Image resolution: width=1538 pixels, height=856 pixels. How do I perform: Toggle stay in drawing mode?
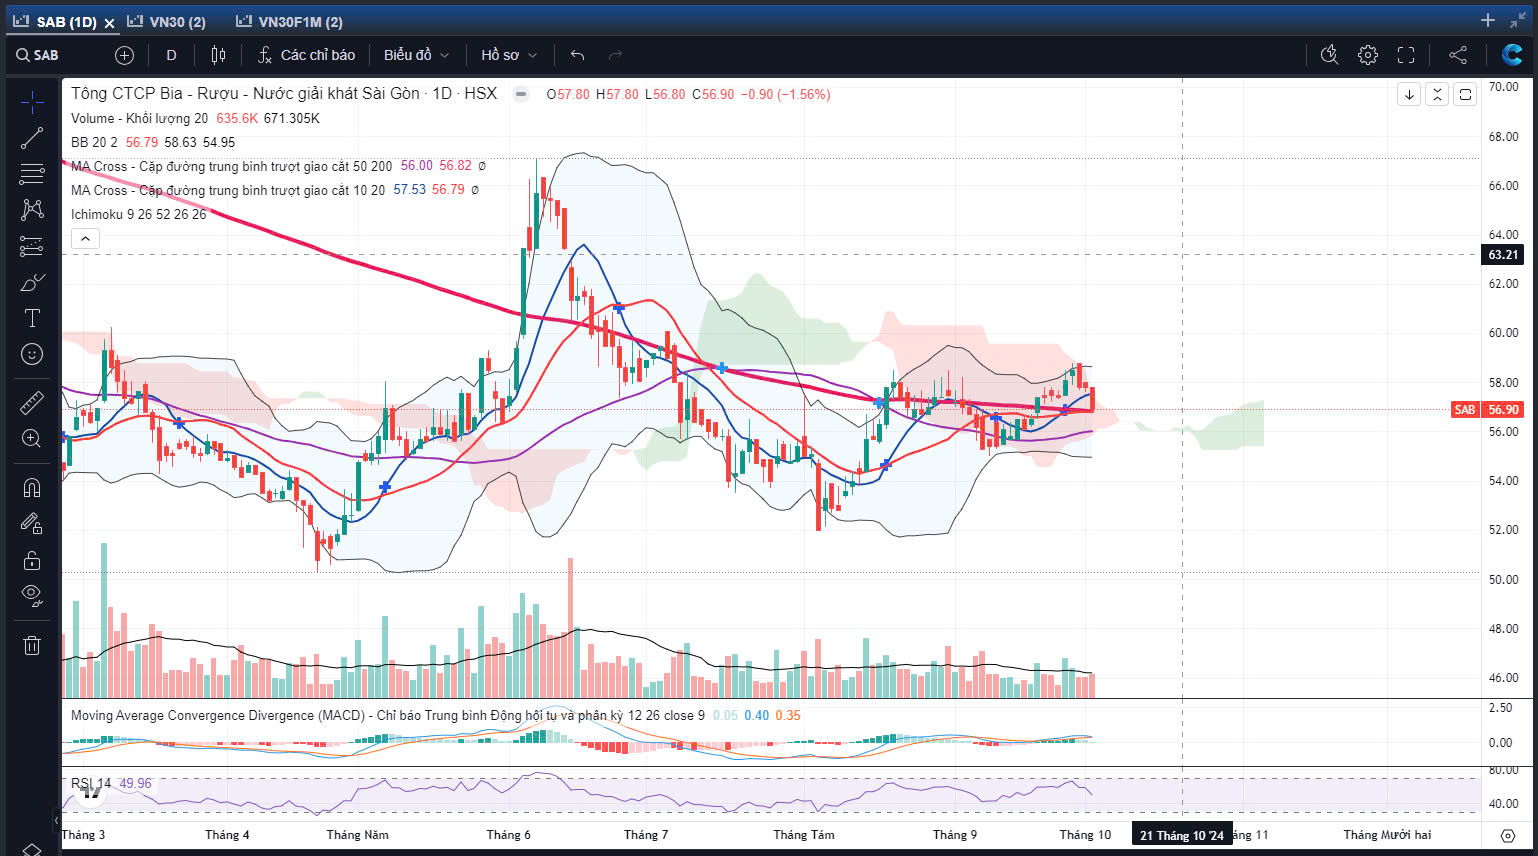[x=32, y=523]
